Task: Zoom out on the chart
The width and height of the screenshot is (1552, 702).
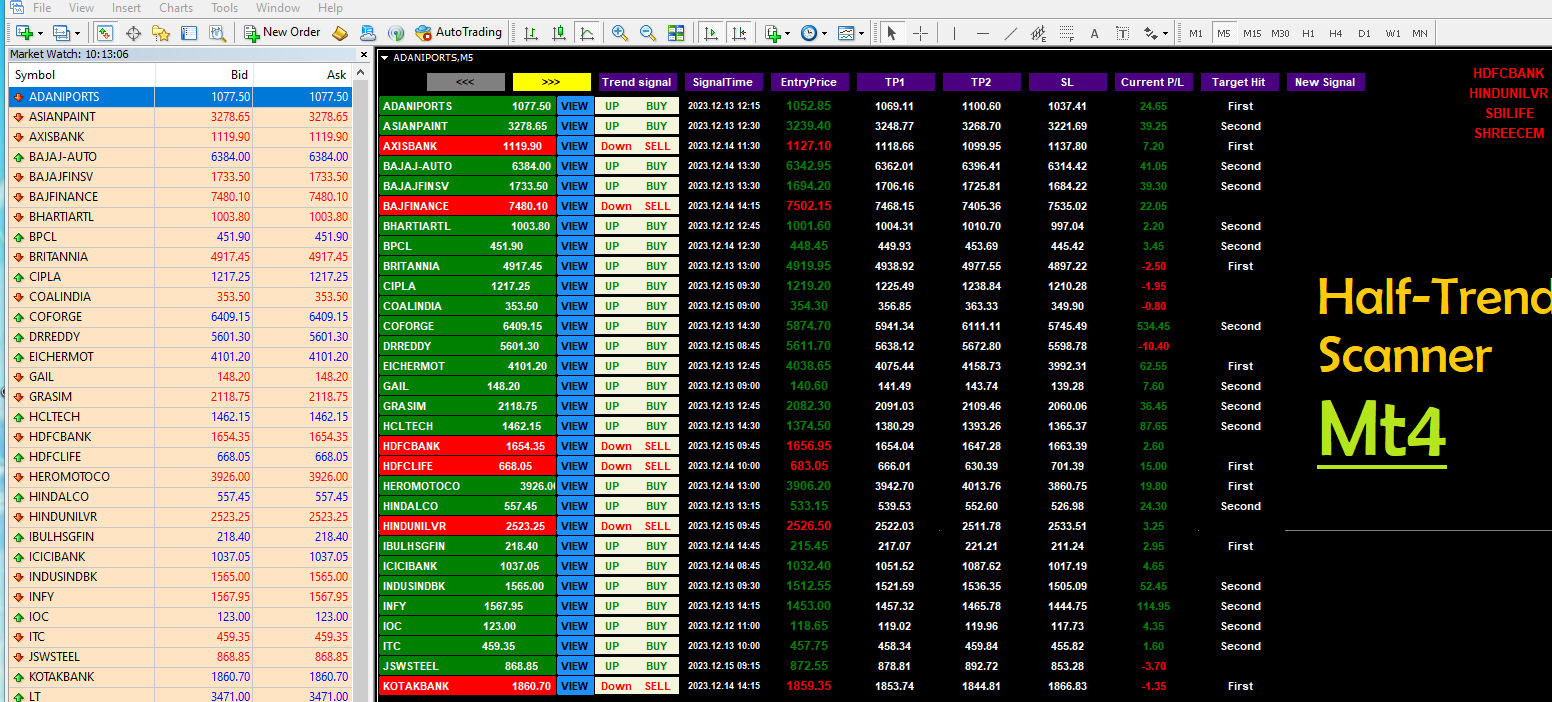Action: point(648,33)
